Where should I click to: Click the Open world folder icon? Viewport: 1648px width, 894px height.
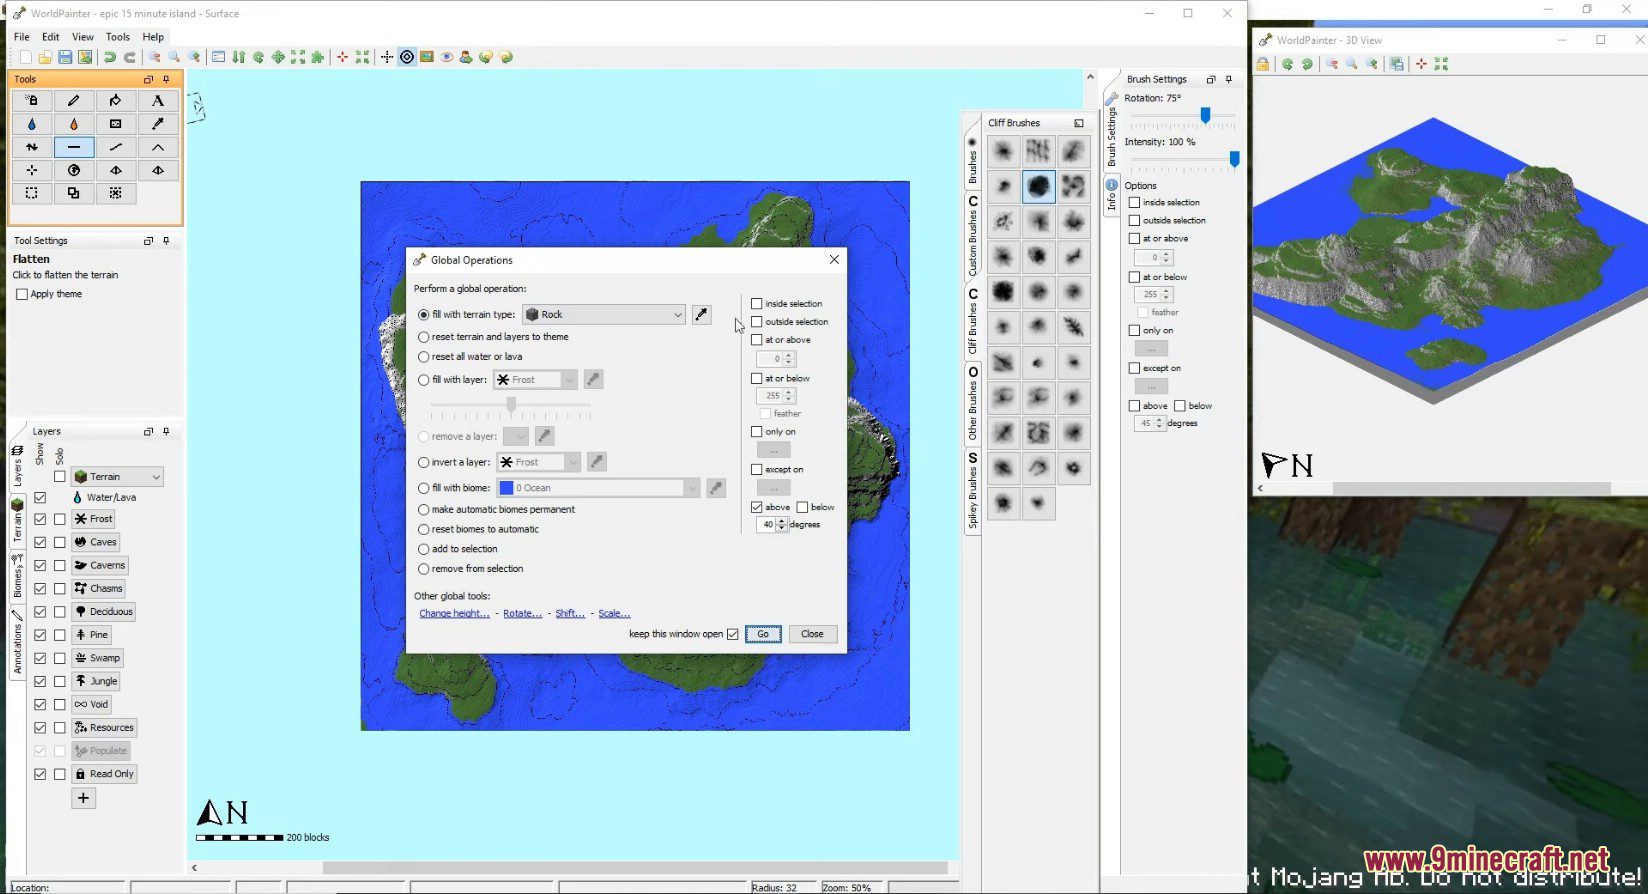click(45, 57)
